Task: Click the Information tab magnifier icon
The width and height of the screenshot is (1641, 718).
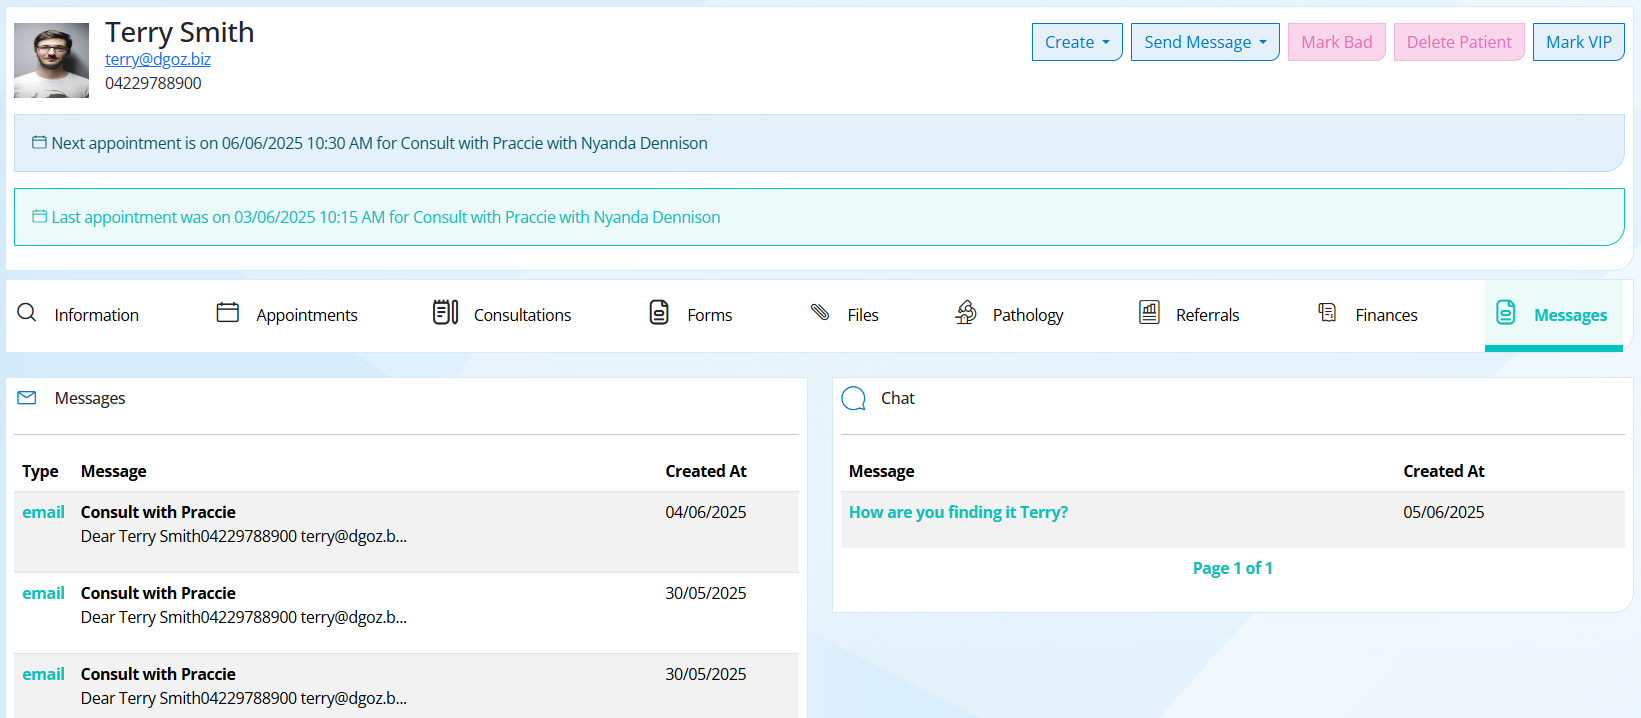Action: (27, 313)
